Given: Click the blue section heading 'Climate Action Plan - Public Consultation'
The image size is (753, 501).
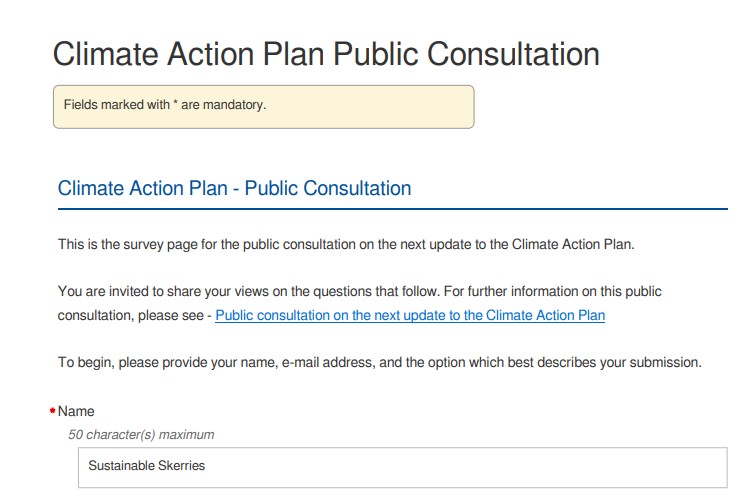Looking at the screenshot, I should tap(234, 188).
